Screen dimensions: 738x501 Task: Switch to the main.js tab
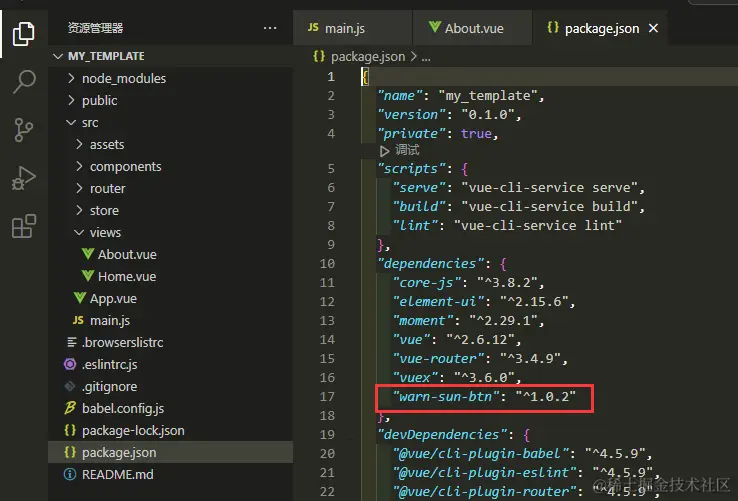353,28
